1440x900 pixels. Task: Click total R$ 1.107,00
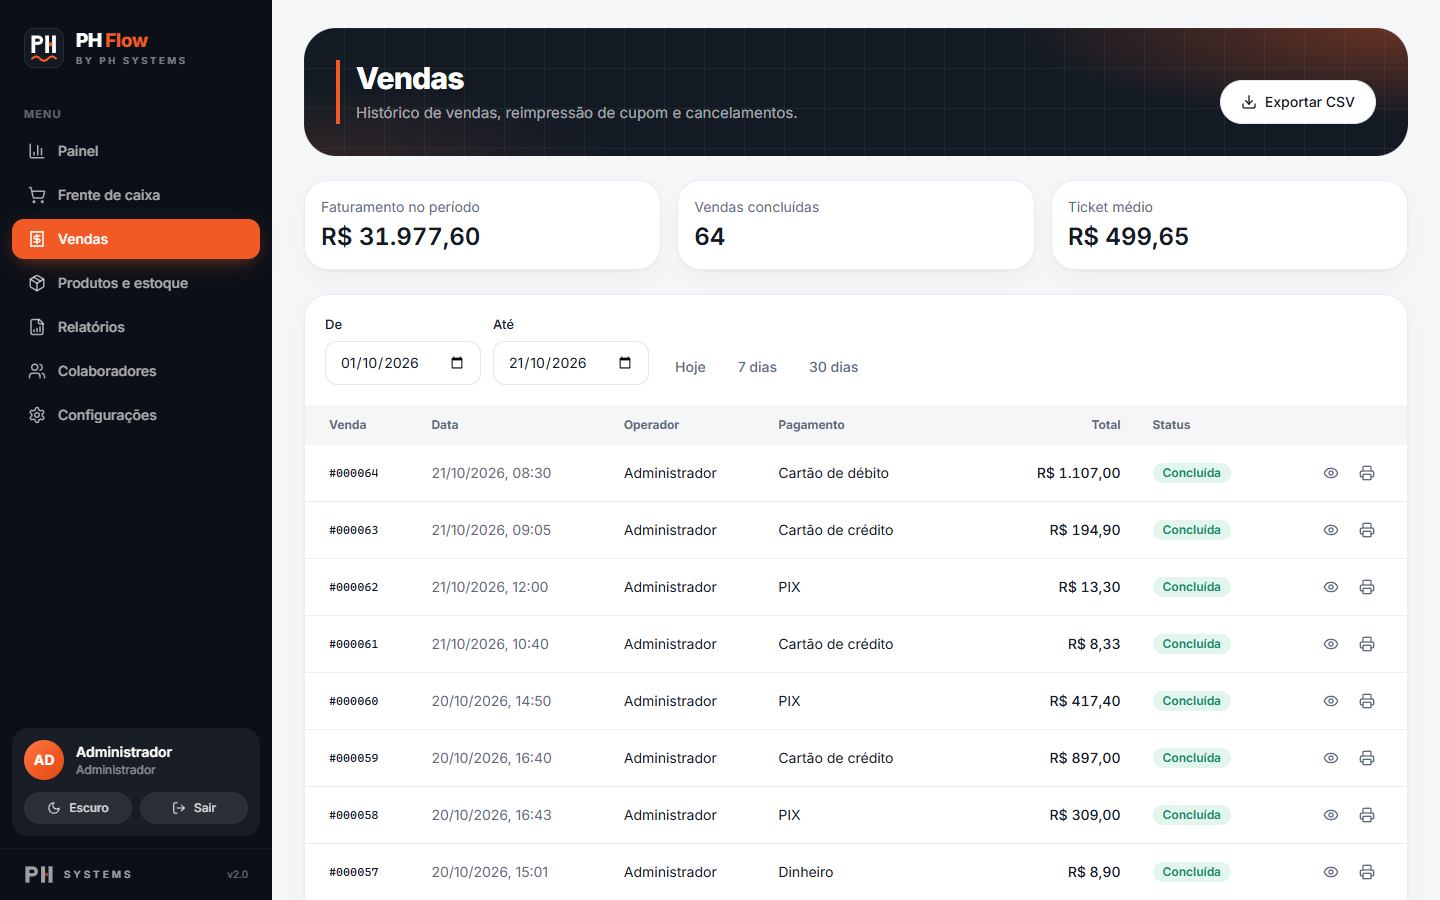1078,473
